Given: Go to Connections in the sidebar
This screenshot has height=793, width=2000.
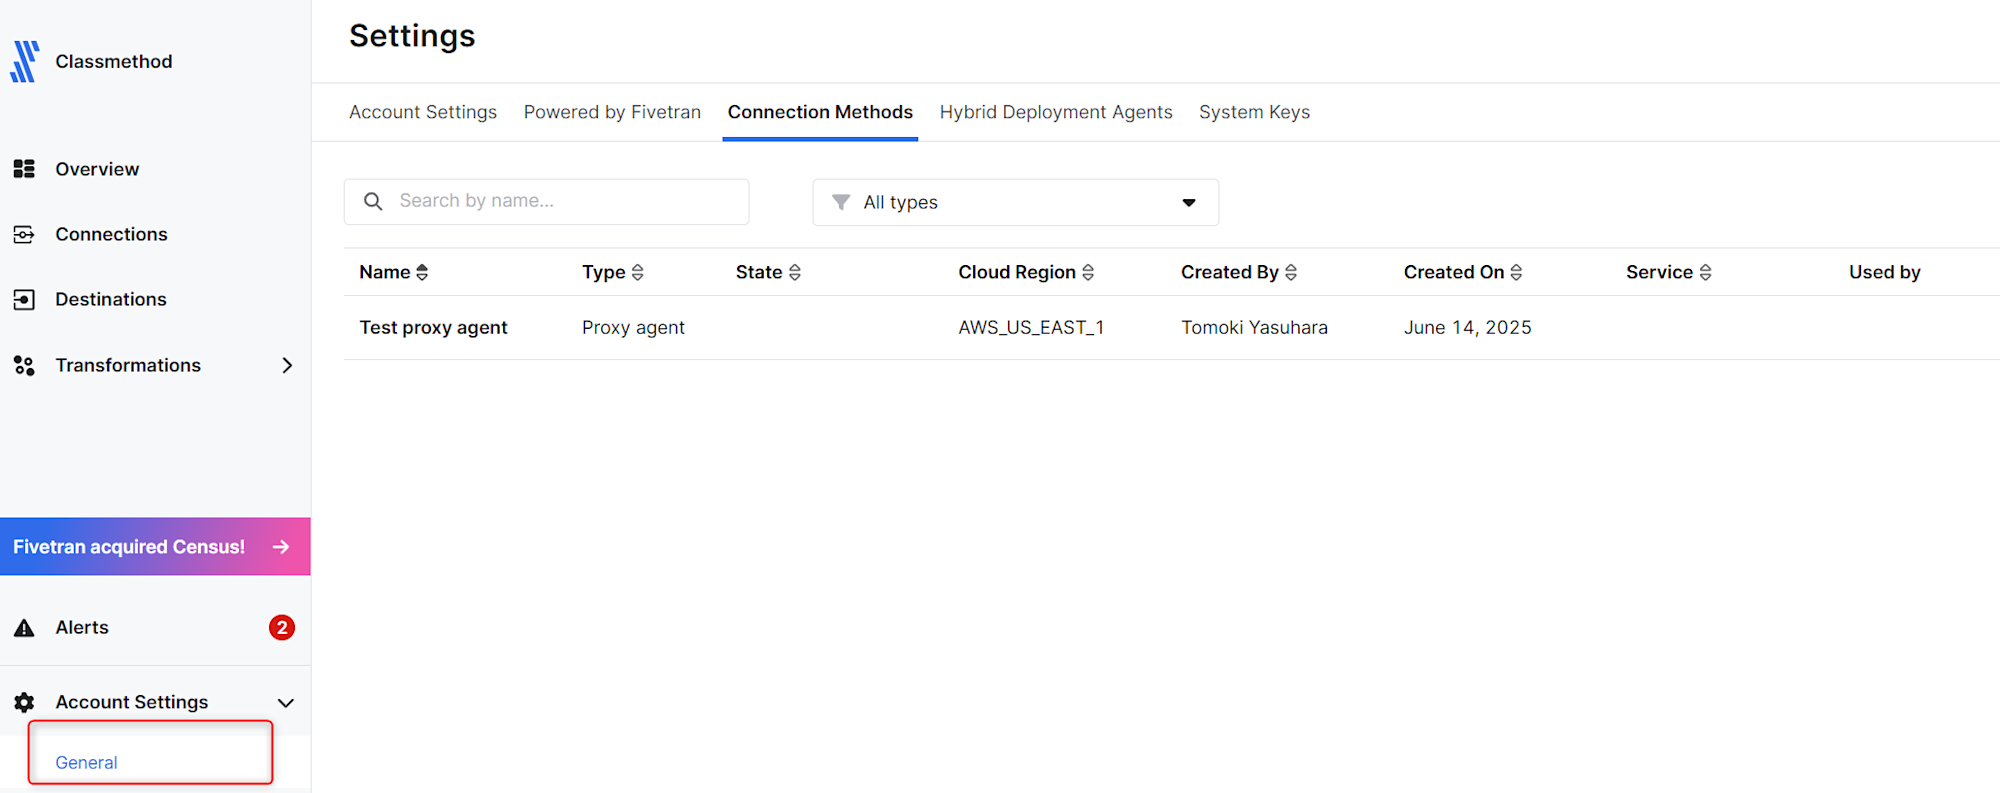Looking at the screenshot, I should [111, 234].
